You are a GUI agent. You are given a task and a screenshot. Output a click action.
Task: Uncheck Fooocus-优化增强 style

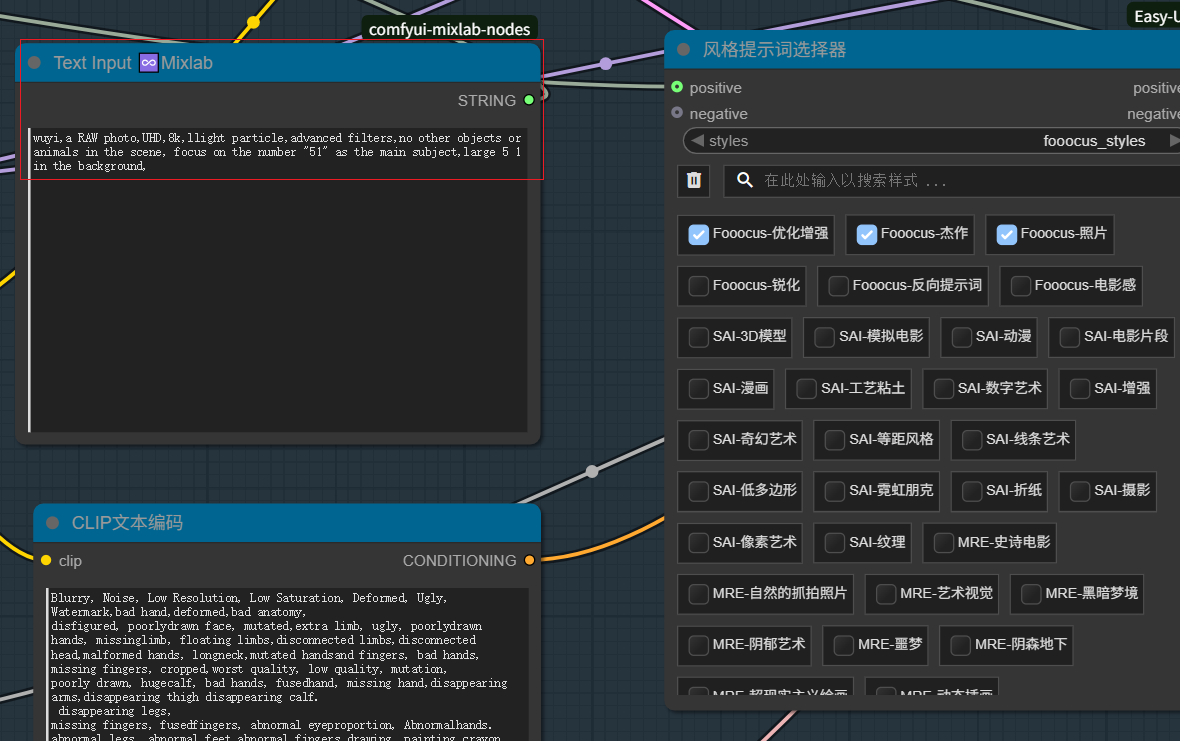pyautogui.click(x=698, y=235)
